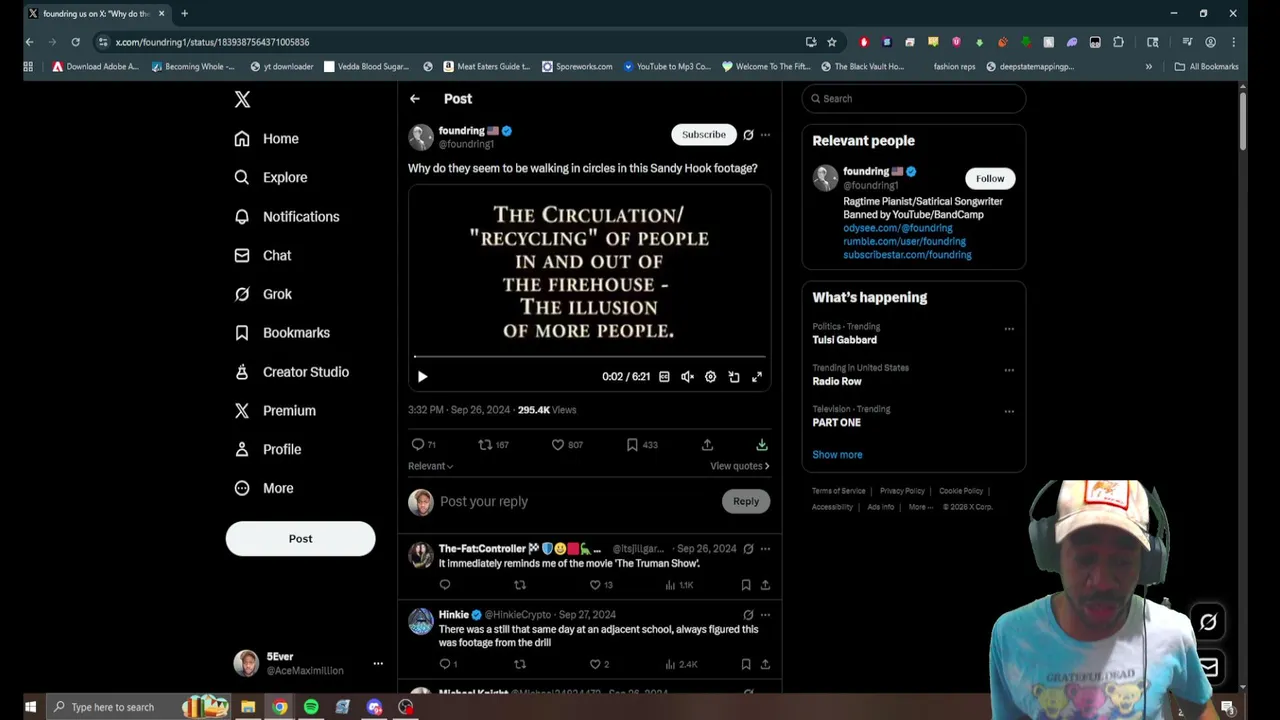
Task: Enter video fullscreen
Action: pos(757,377)
